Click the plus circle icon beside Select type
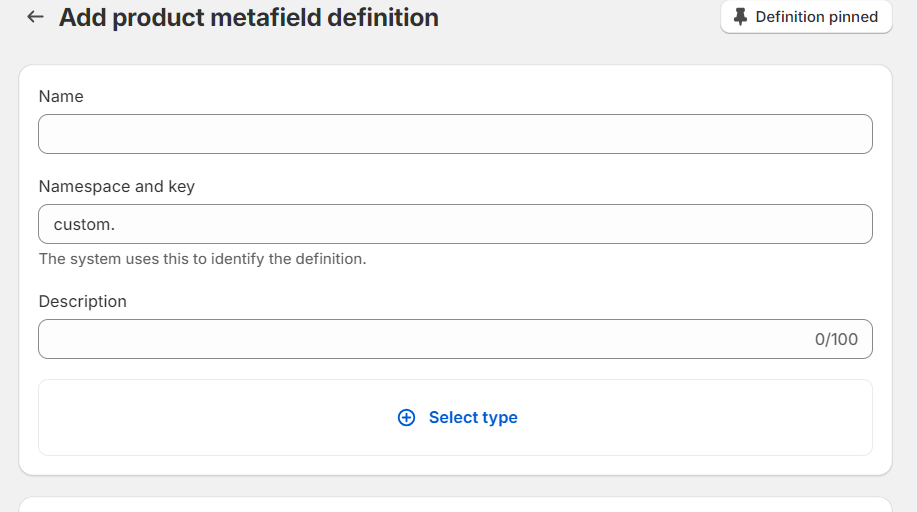917x512 pixels. click(406, 418)
